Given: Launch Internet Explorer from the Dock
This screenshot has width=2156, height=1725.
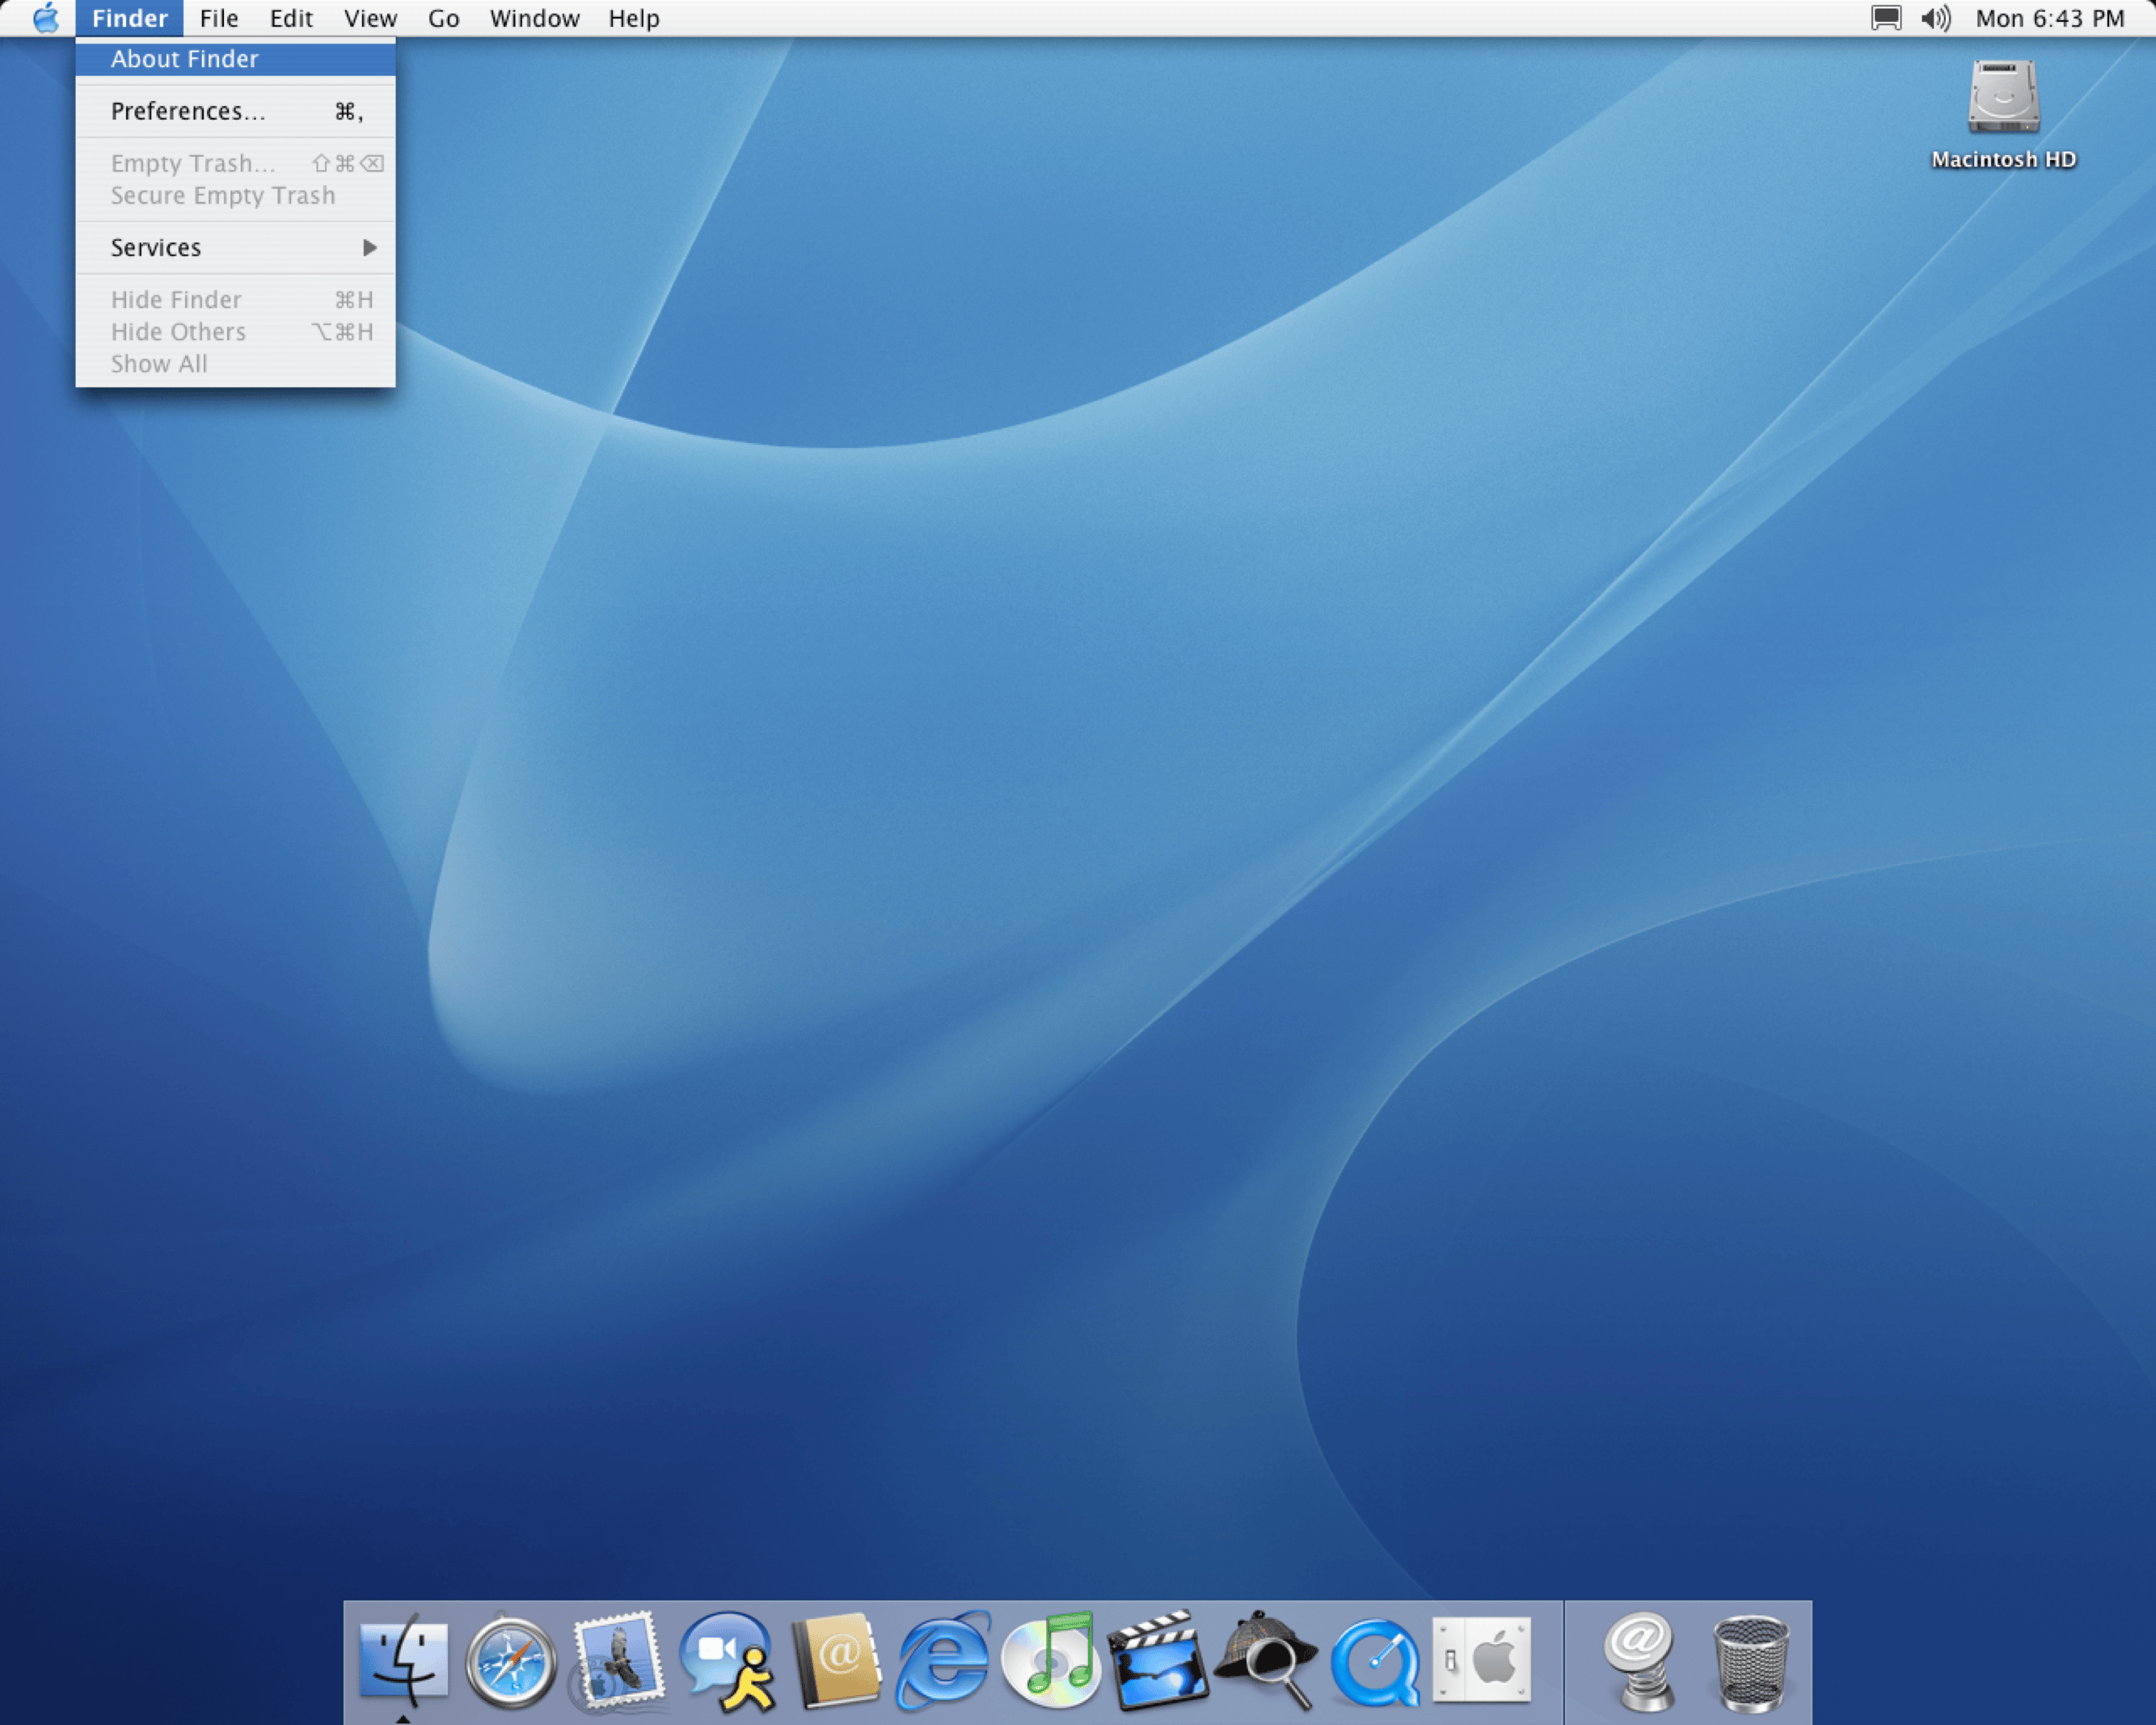Looking at the screenshot, I should 943,1660.
